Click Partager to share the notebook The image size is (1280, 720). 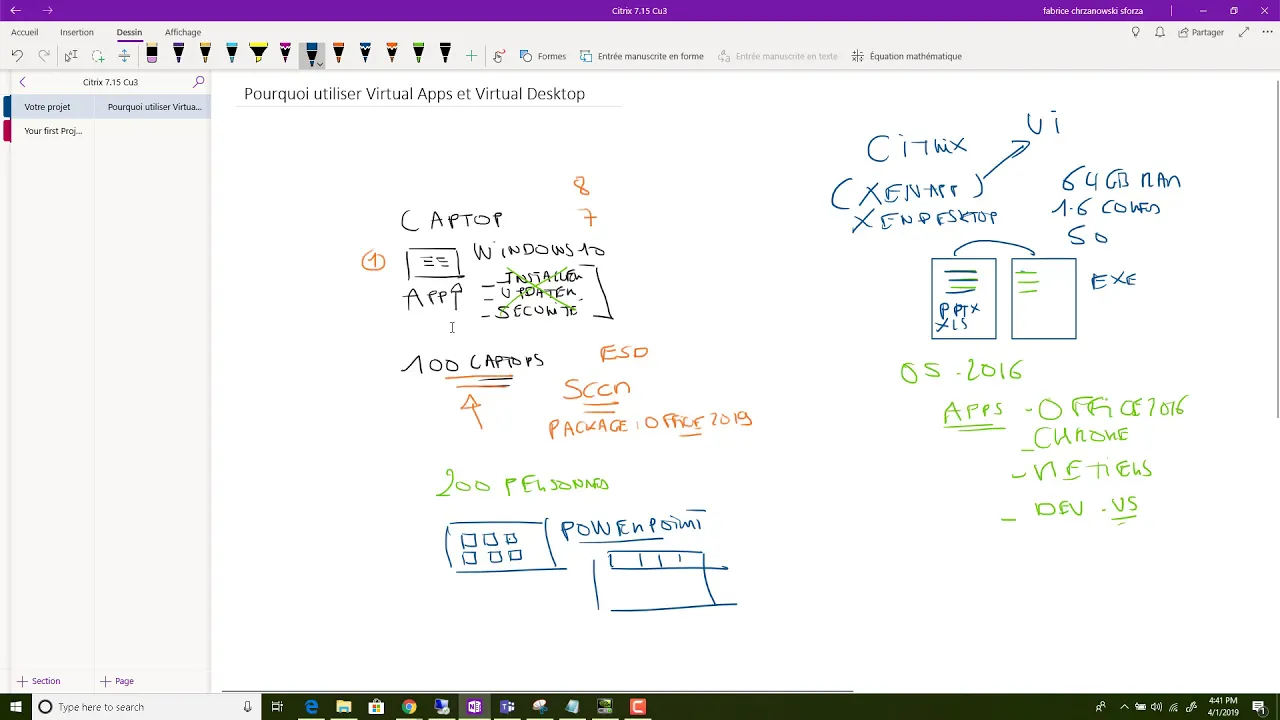pos(1201,32)
